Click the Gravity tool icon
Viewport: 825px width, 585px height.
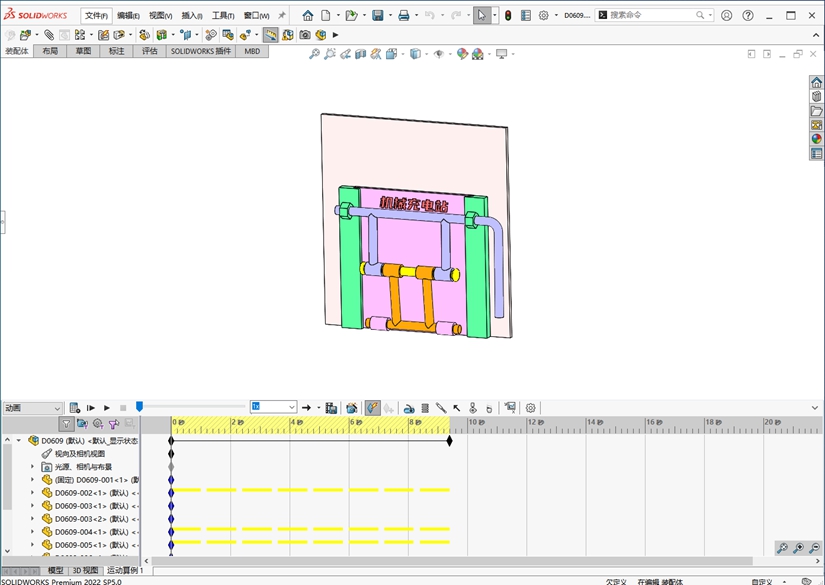[489, 408]
